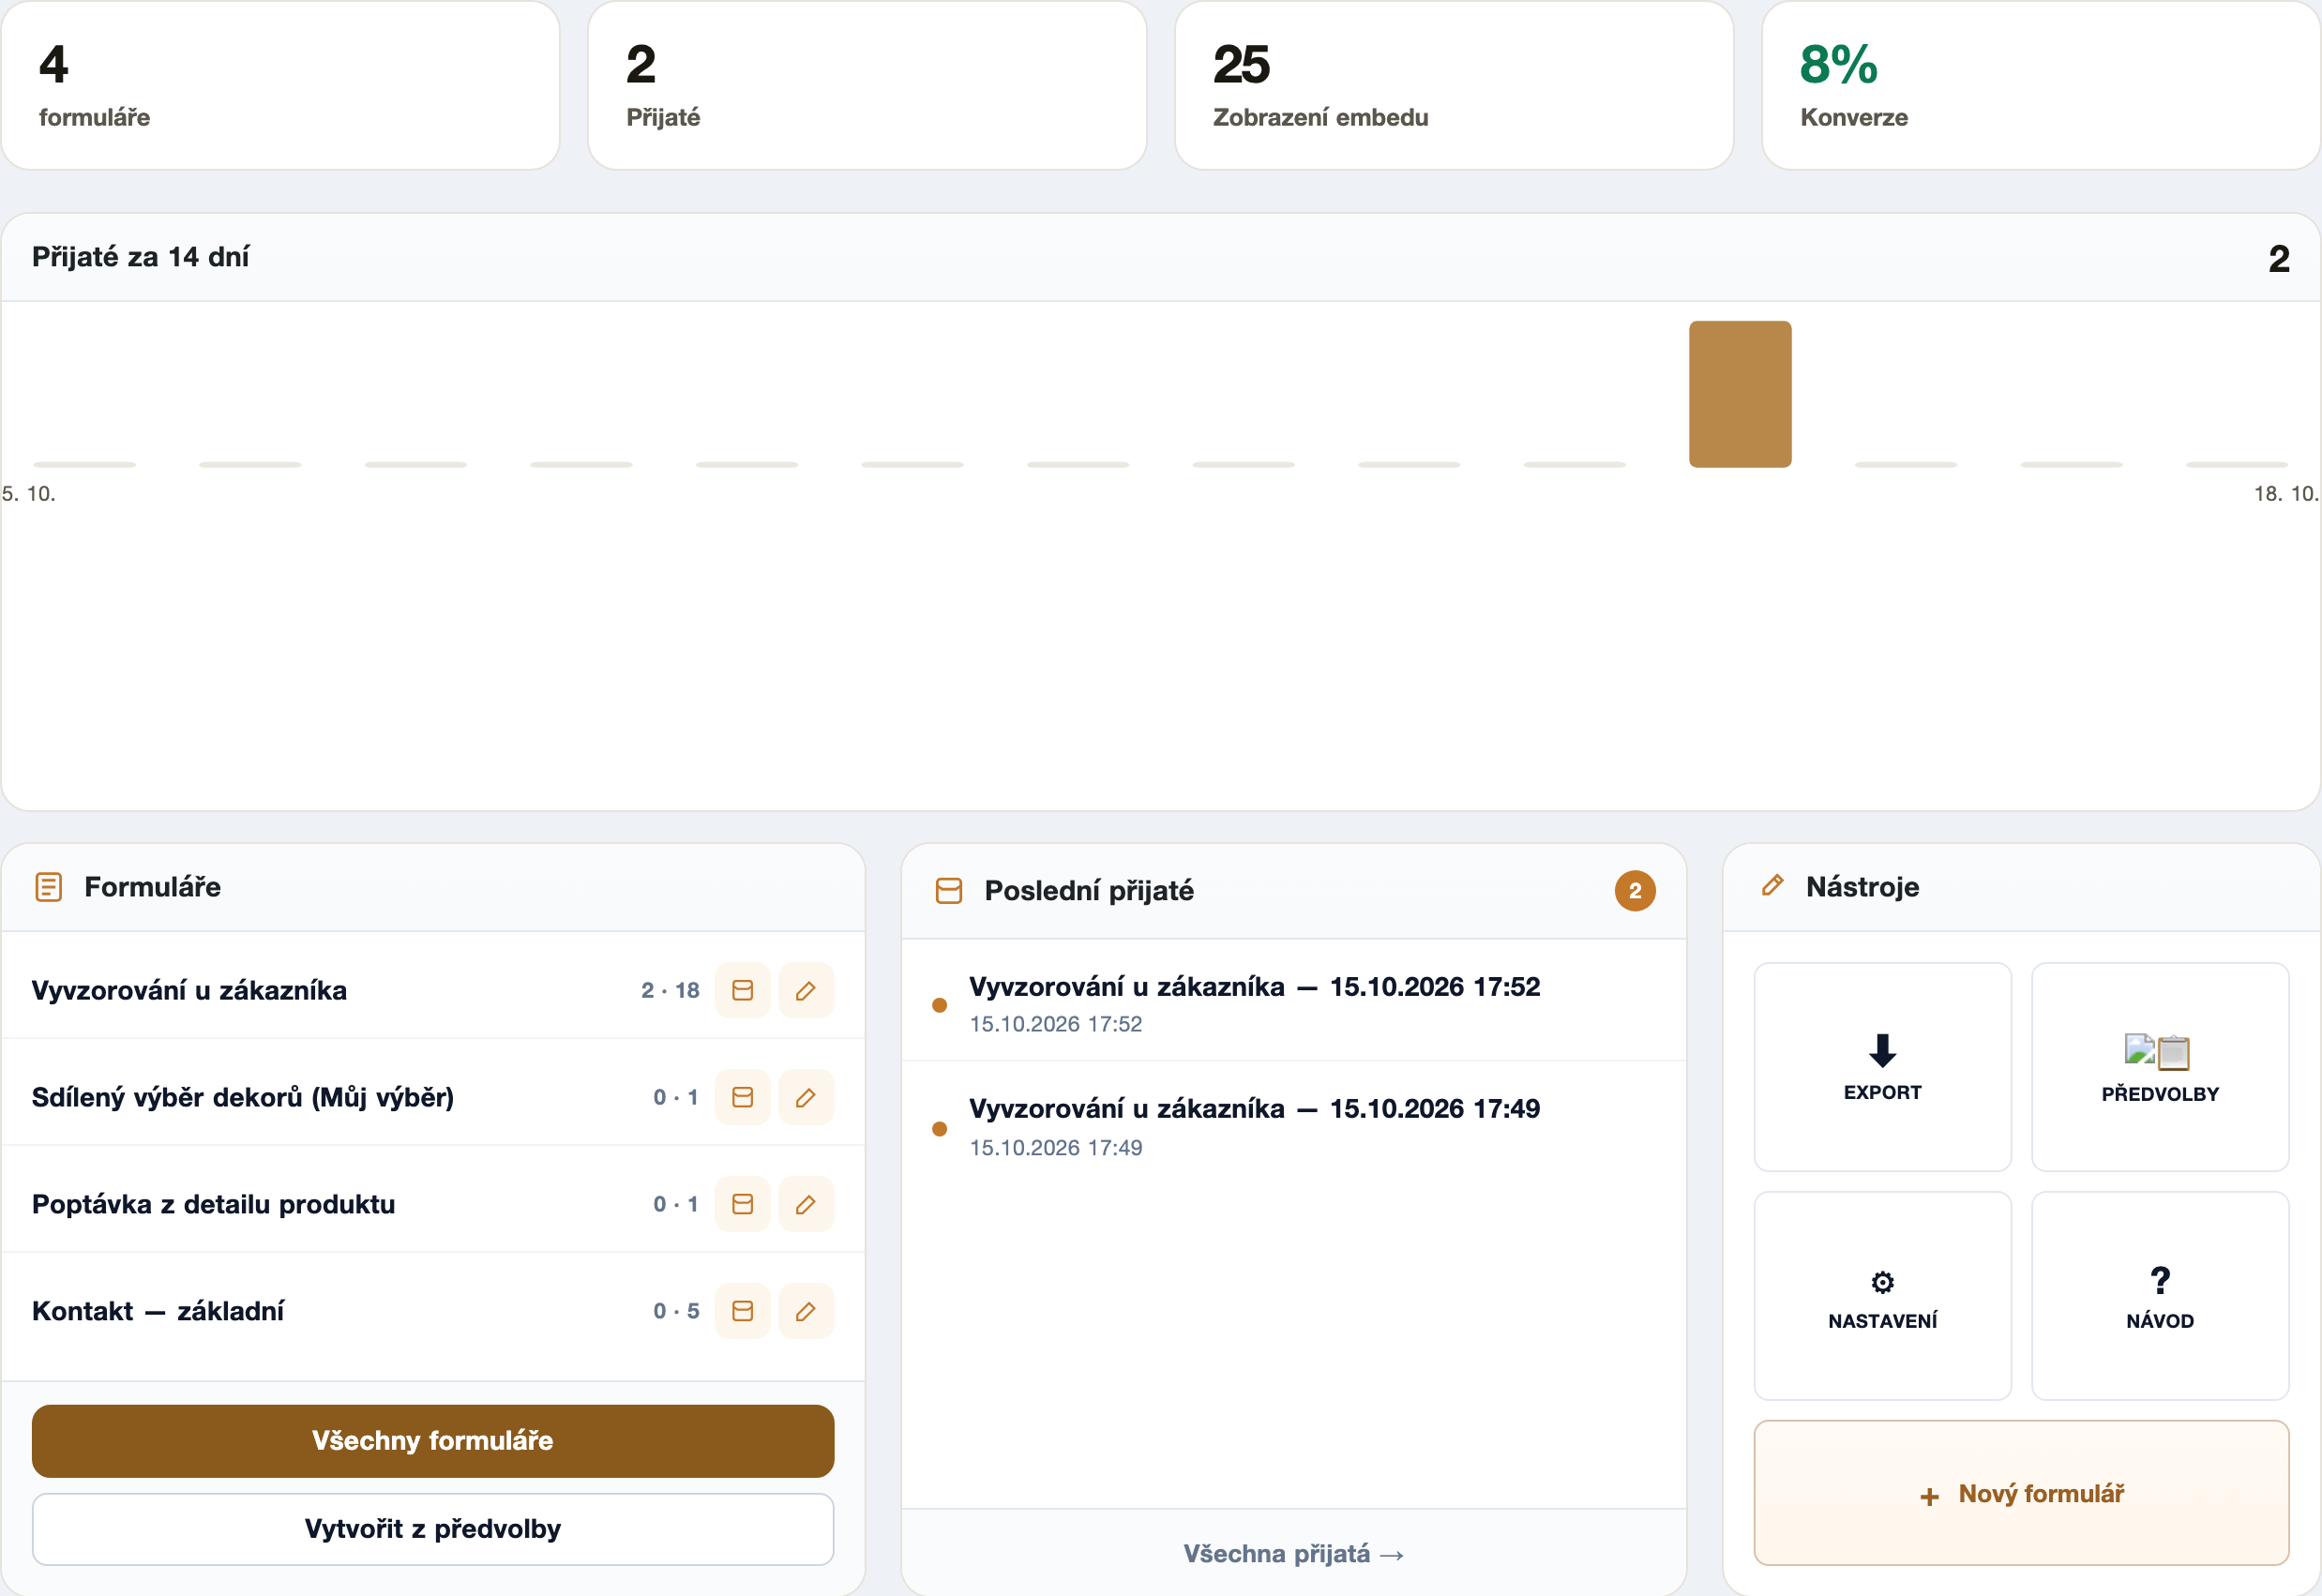The height and width of the screenshot is (1596, 2322).
Task: Click the Export tool tile
Action: tap(1882, 1067)
